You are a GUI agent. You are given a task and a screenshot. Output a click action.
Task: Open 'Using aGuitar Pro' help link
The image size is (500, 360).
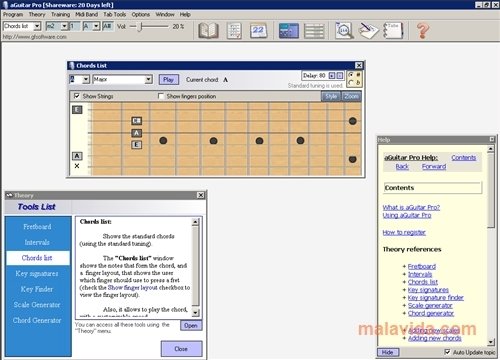[407, 215]
